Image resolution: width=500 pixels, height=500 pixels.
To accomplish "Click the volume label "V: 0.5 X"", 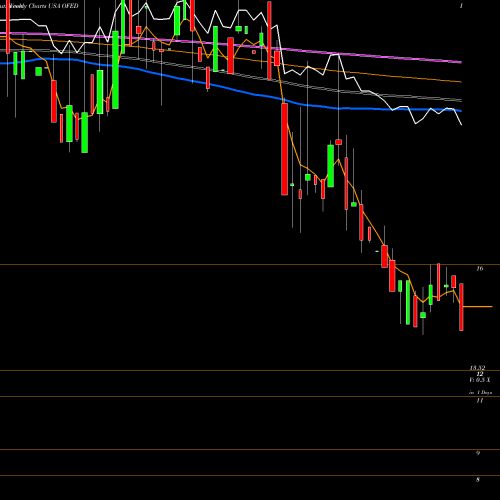I will coord(480,380).
